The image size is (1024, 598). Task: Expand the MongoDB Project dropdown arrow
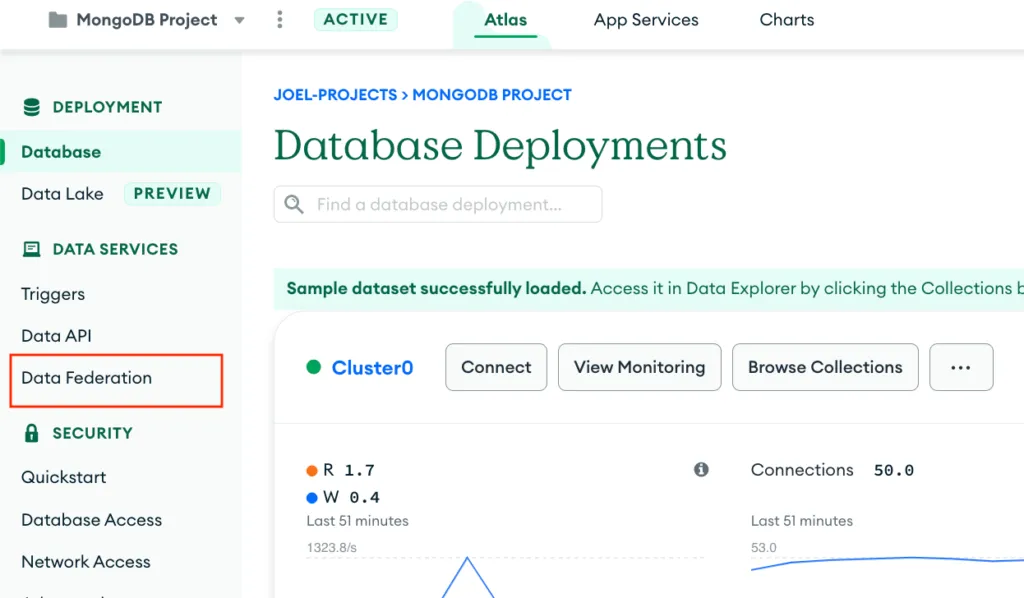[x=238, y=19]
